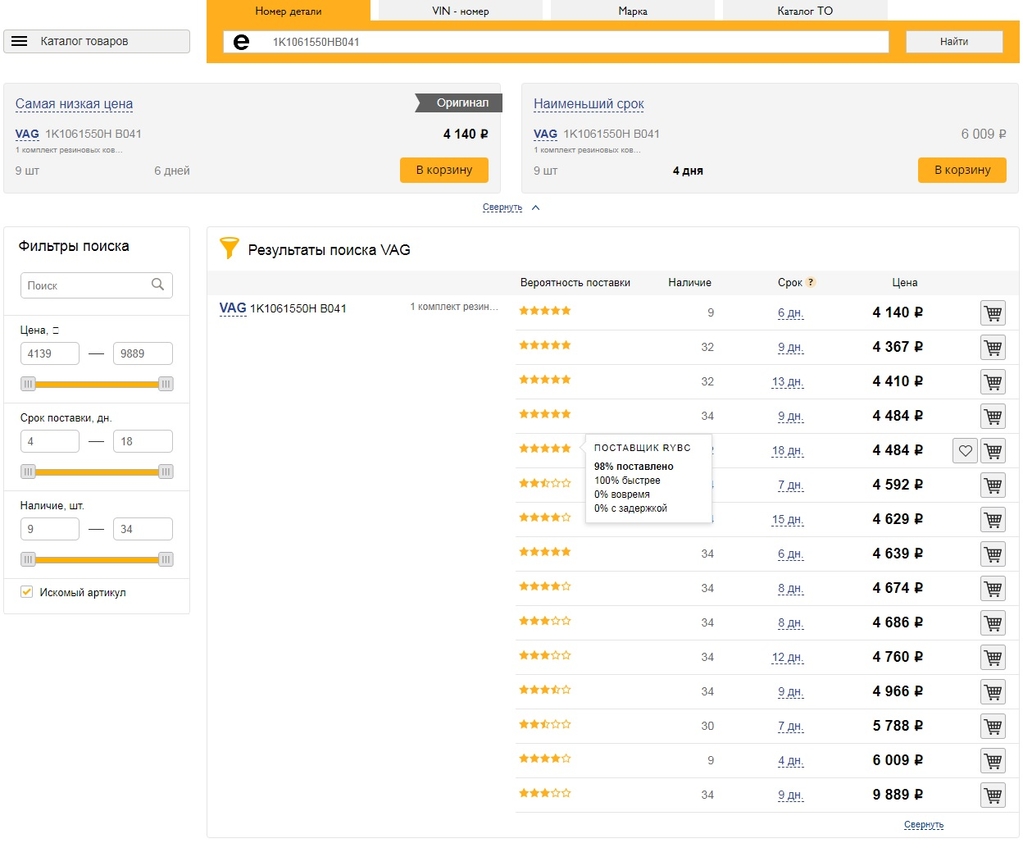Click the maximum handle of the Наличие slider
The height and width of the screenshot is (866, 1023).
tap(166, 559)
